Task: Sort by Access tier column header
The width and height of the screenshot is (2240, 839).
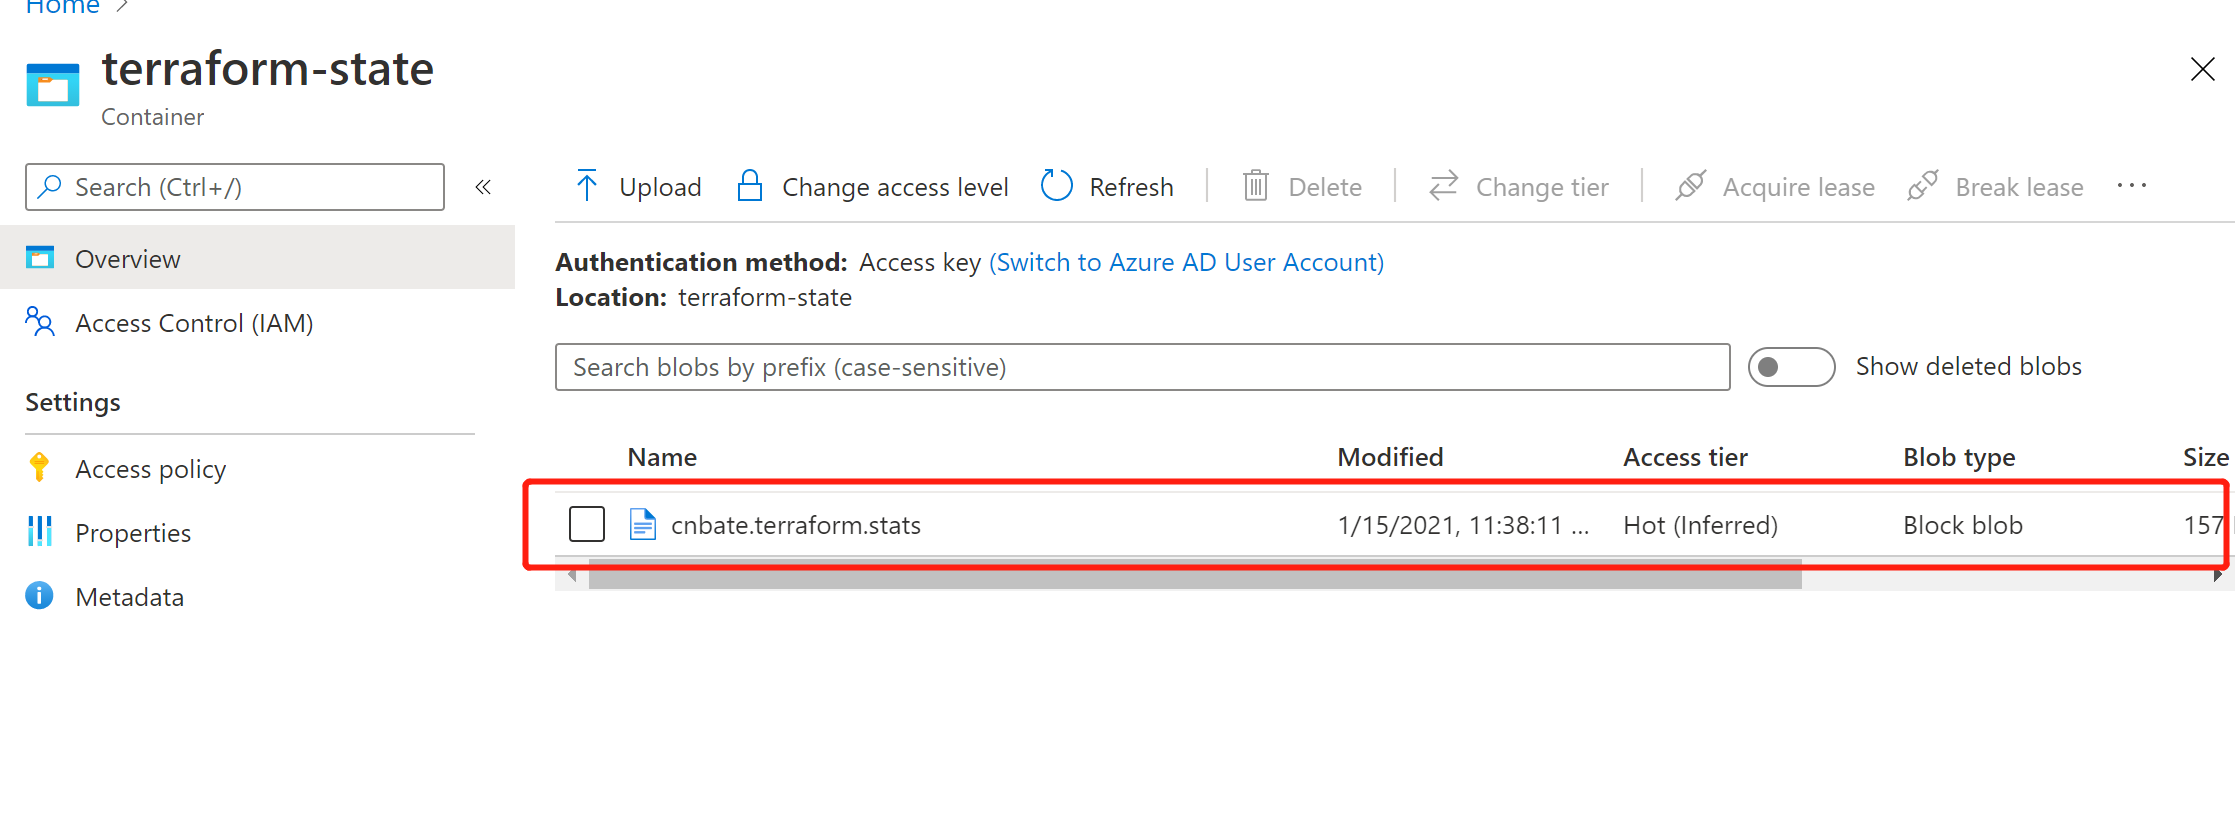Action: pyautogui.click(x=1685, y=457)
